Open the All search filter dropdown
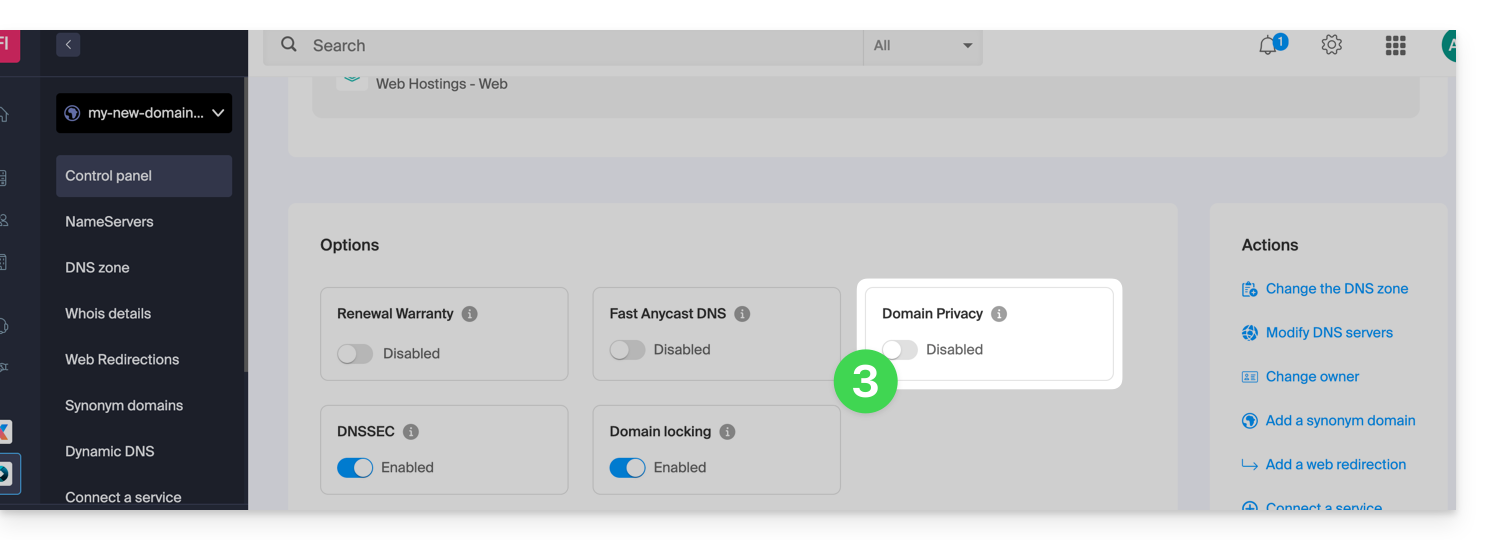The image size is (1486, 540). pyautogui.click(x=922, y=46)
